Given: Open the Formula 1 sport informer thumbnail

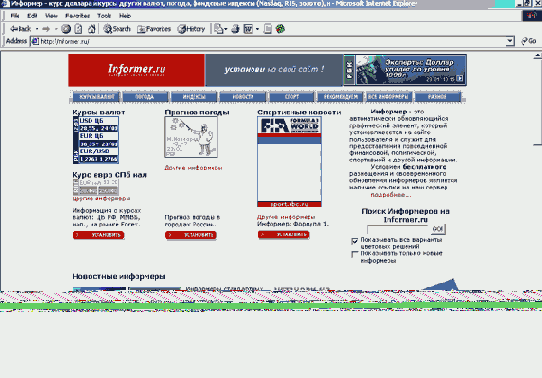Looking at the screenshot, I should (289, 161).
